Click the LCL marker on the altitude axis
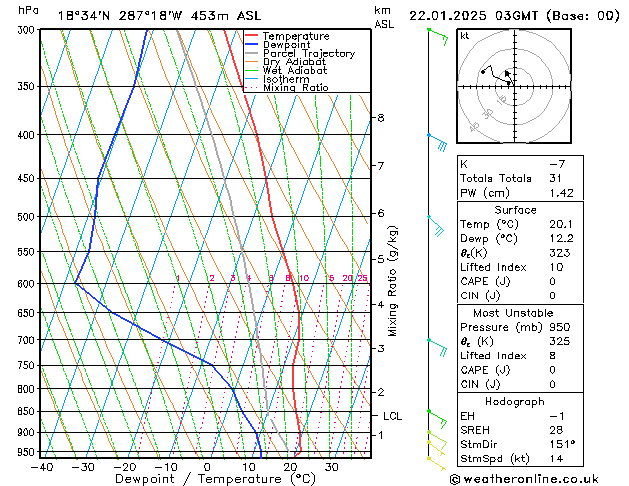Screen dimensions: 629x486 pos(392,416)
